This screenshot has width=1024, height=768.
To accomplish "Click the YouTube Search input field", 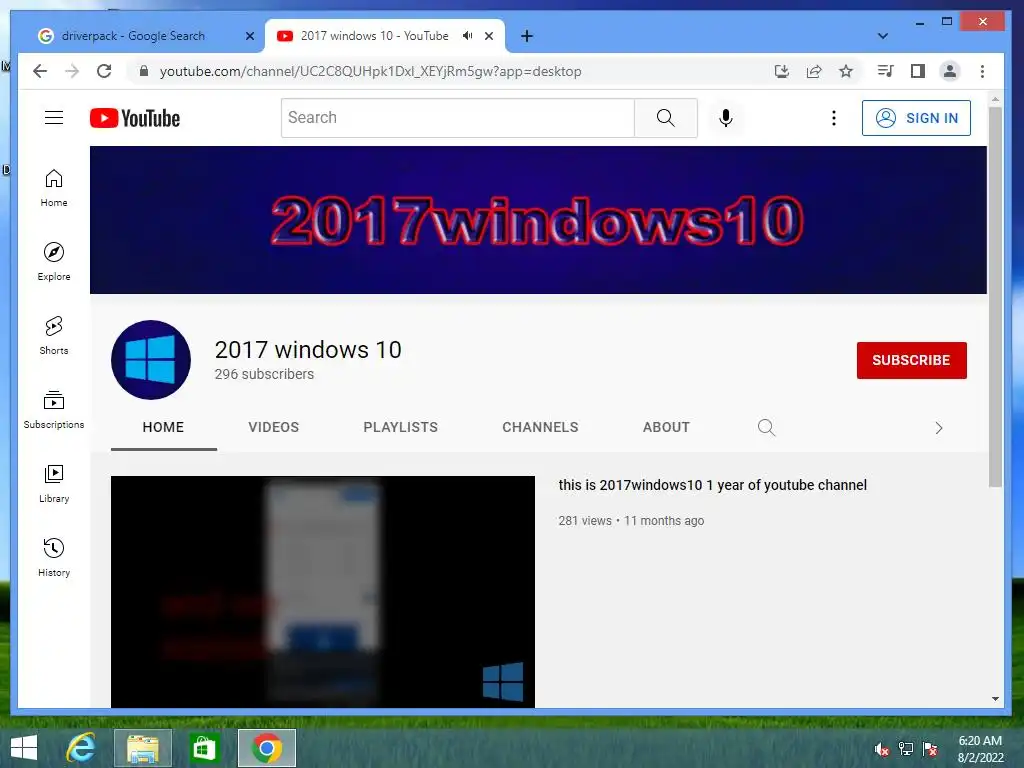I will (457, 118).
